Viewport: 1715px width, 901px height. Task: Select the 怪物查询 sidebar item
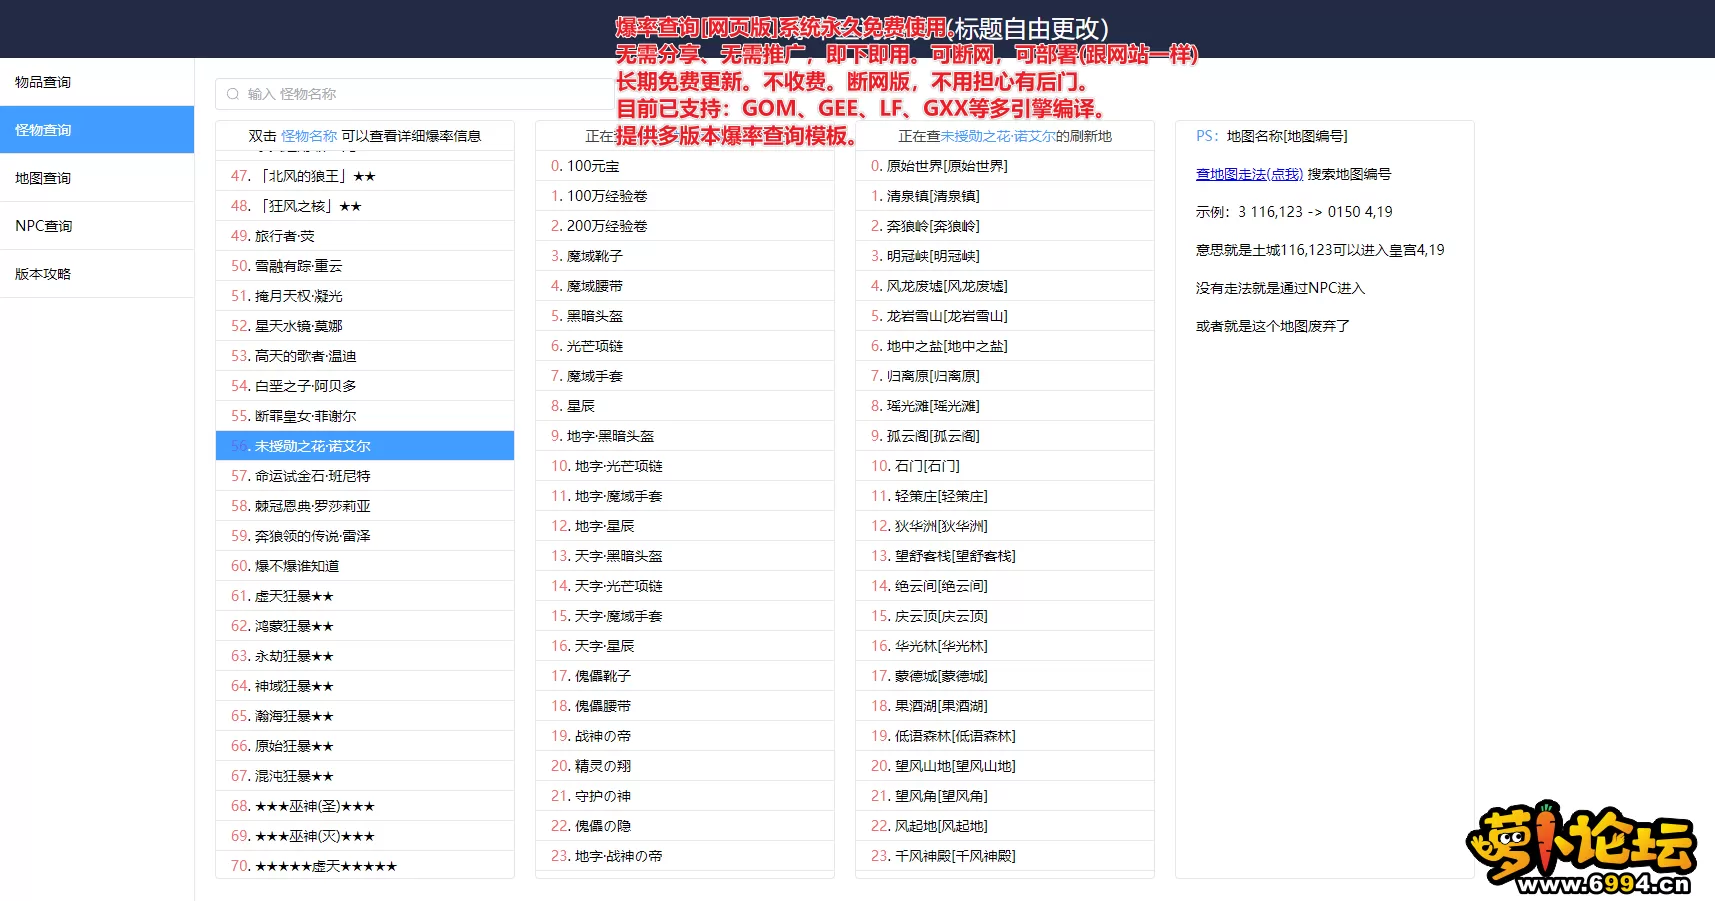(x=97, y=130)
